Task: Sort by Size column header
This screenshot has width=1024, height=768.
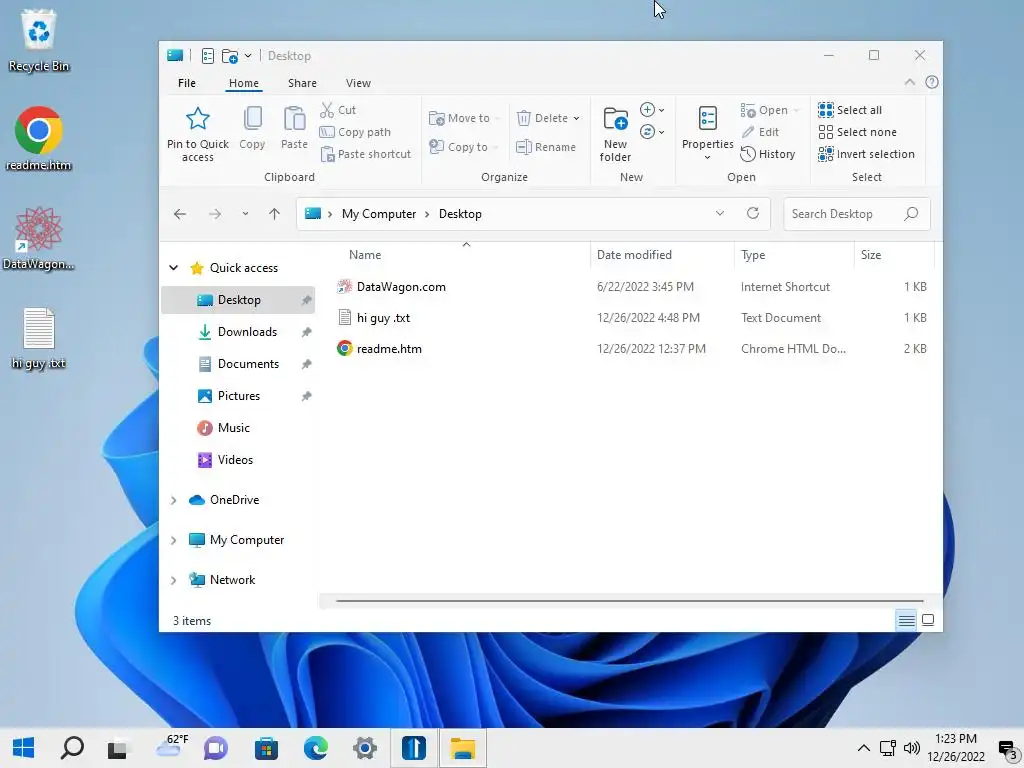Action: 893,255
